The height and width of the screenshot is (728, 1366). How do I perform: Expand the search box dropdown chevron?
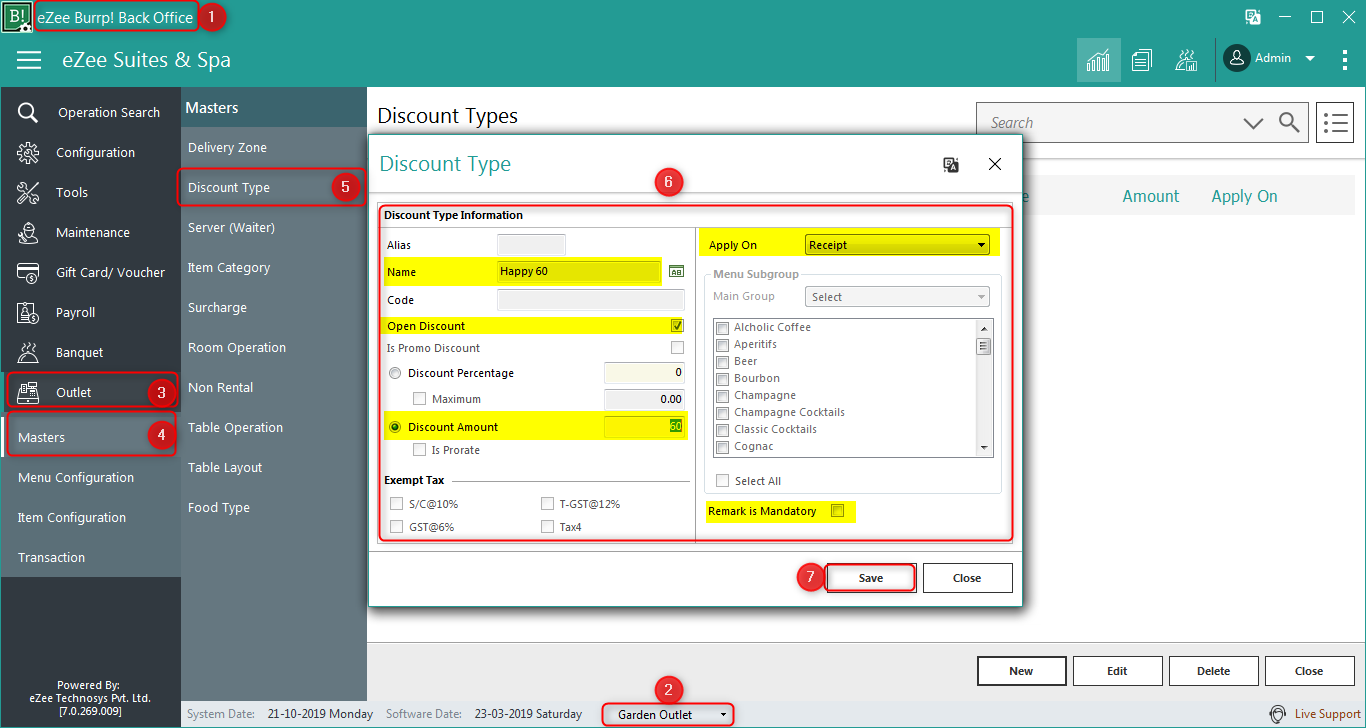[x=1253, y=123]
